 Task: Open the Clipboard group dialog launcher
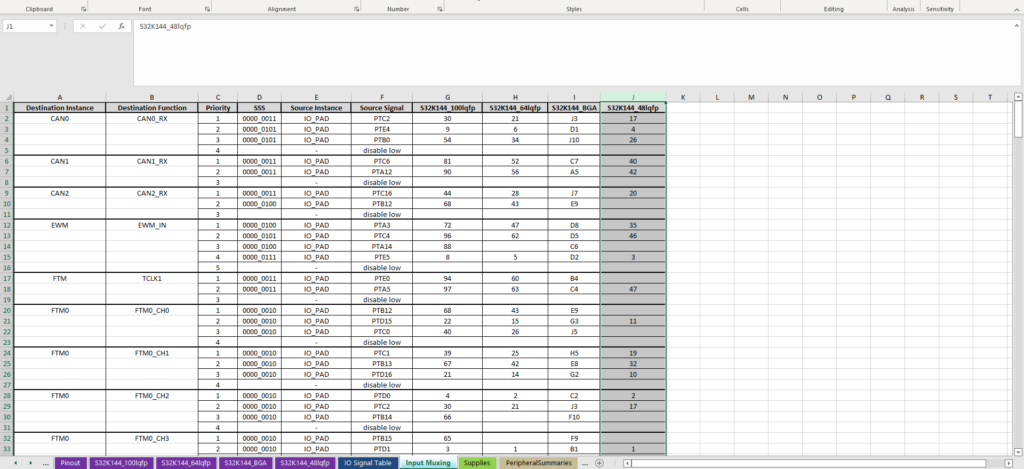[x=83, y=8]
